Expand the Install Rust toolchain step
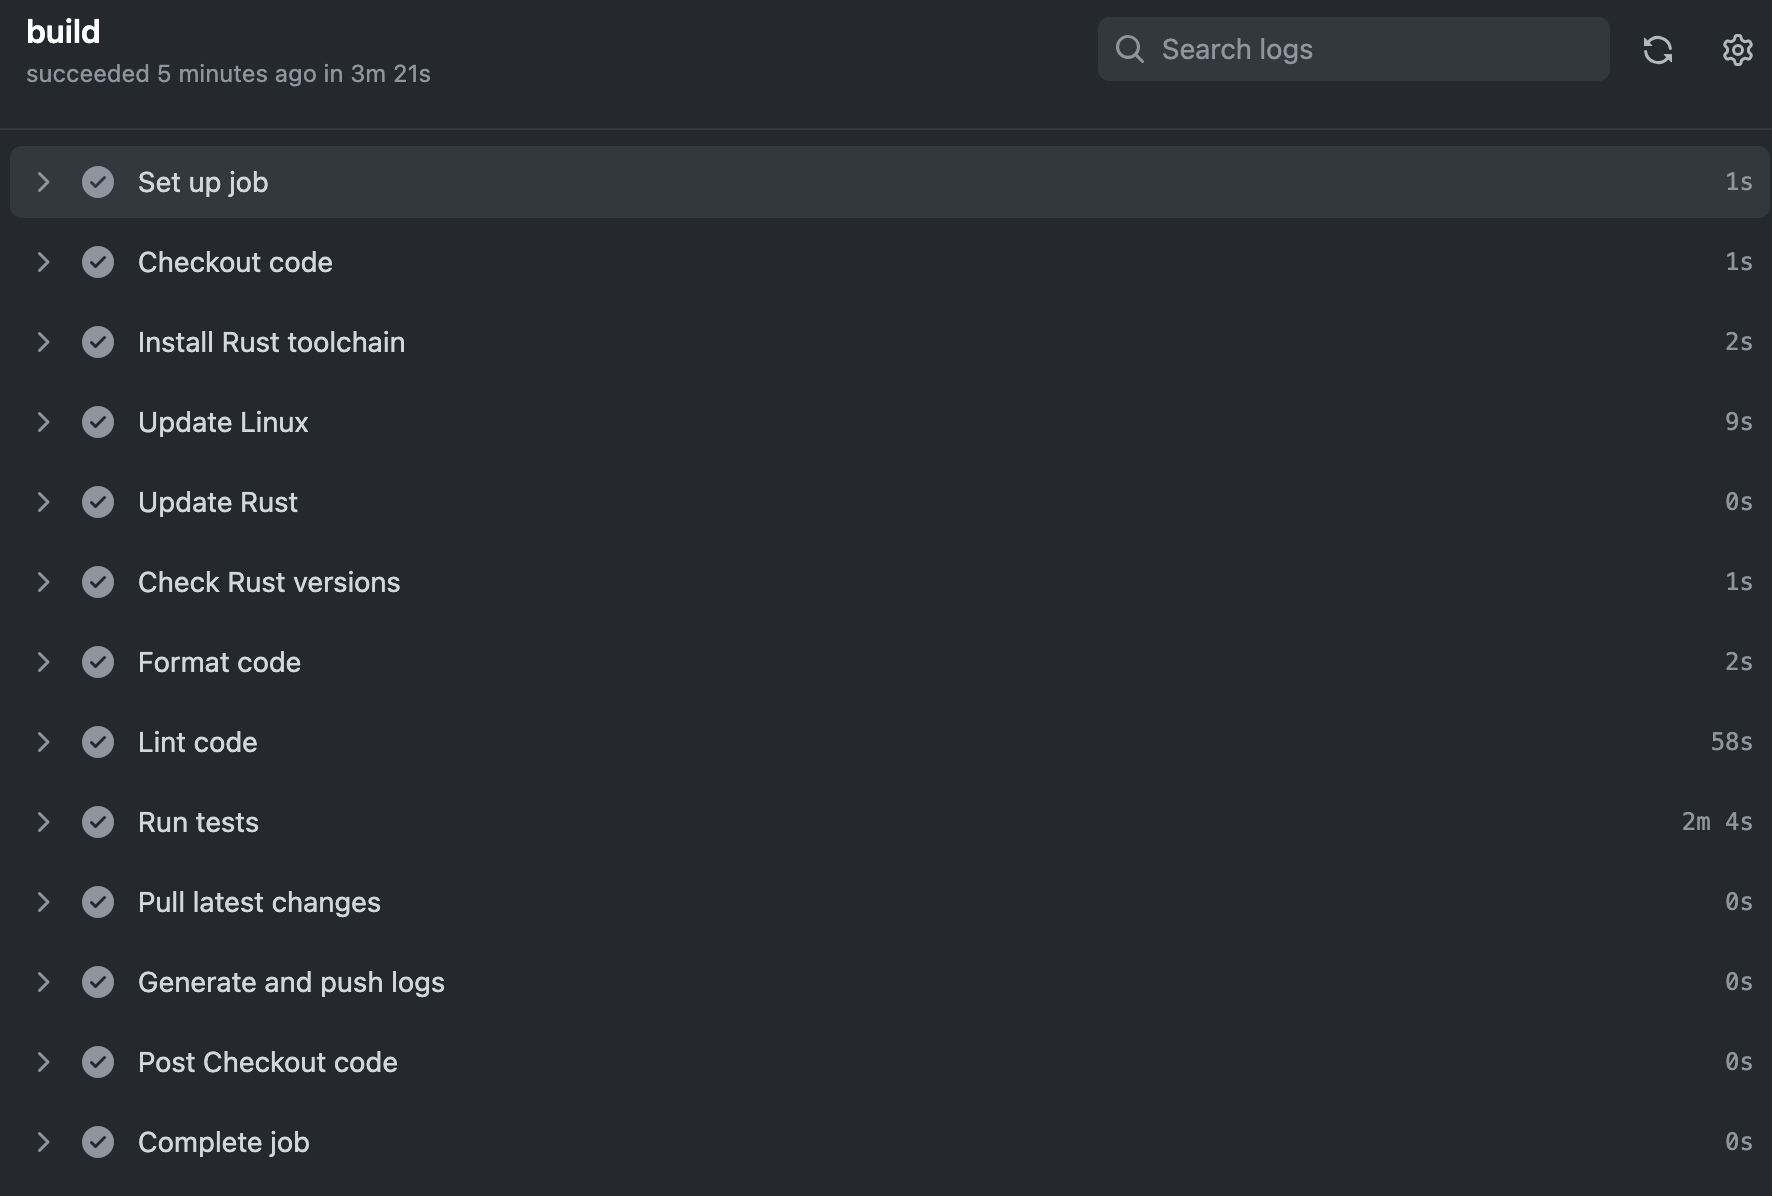The image size is (1772, 1196). 43,342
